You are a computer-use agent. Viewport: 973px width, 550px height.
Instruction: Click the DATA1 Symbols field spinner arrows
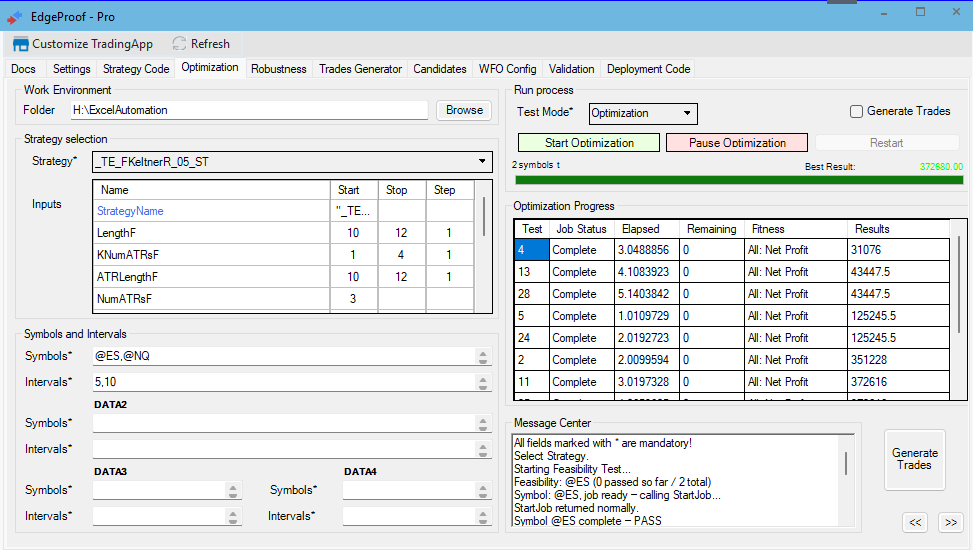tap(483, 357)
